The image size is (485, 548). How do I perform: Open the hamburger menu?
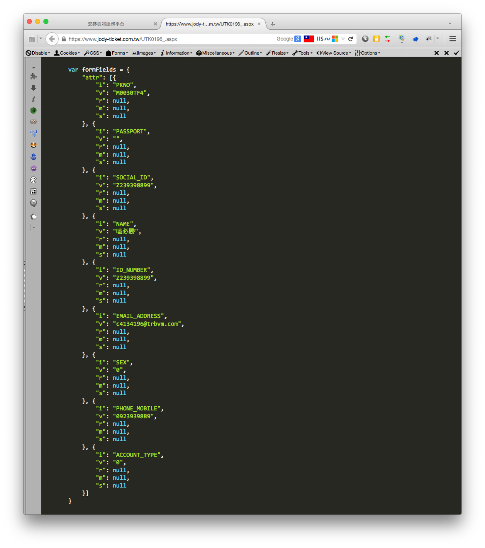tap(453, 39)
